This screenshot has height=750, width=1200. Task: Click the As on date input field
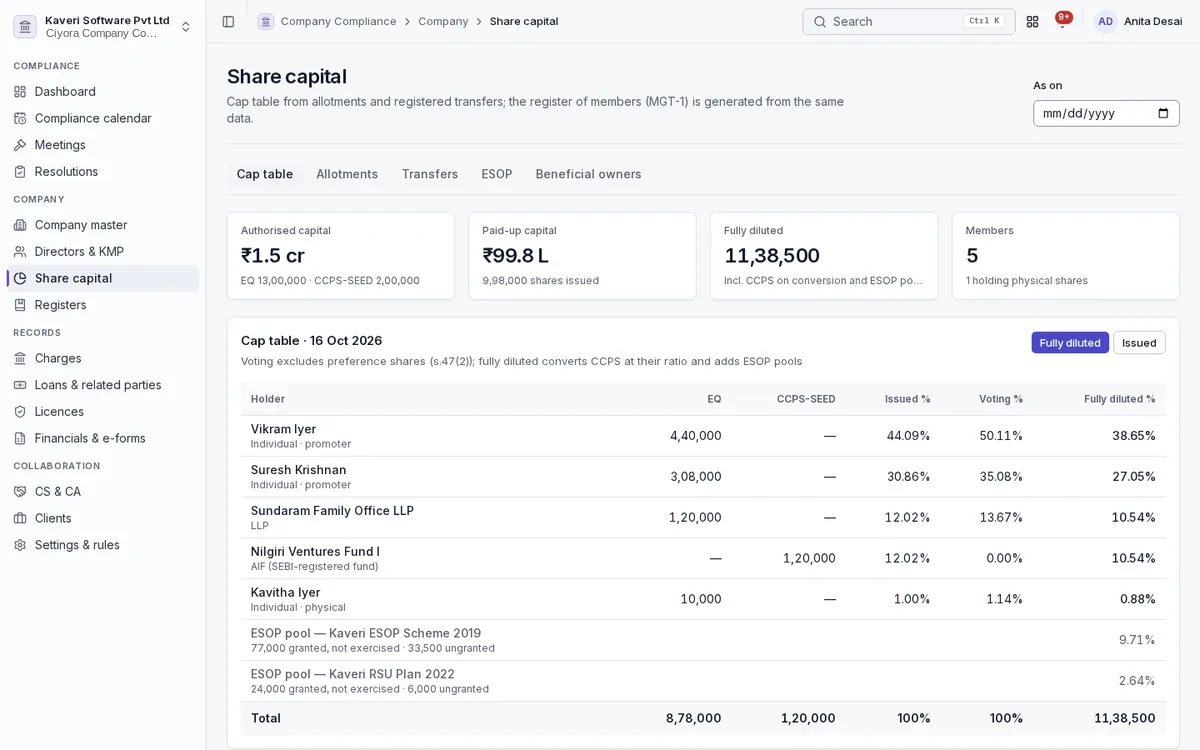tap(1106, 113)
